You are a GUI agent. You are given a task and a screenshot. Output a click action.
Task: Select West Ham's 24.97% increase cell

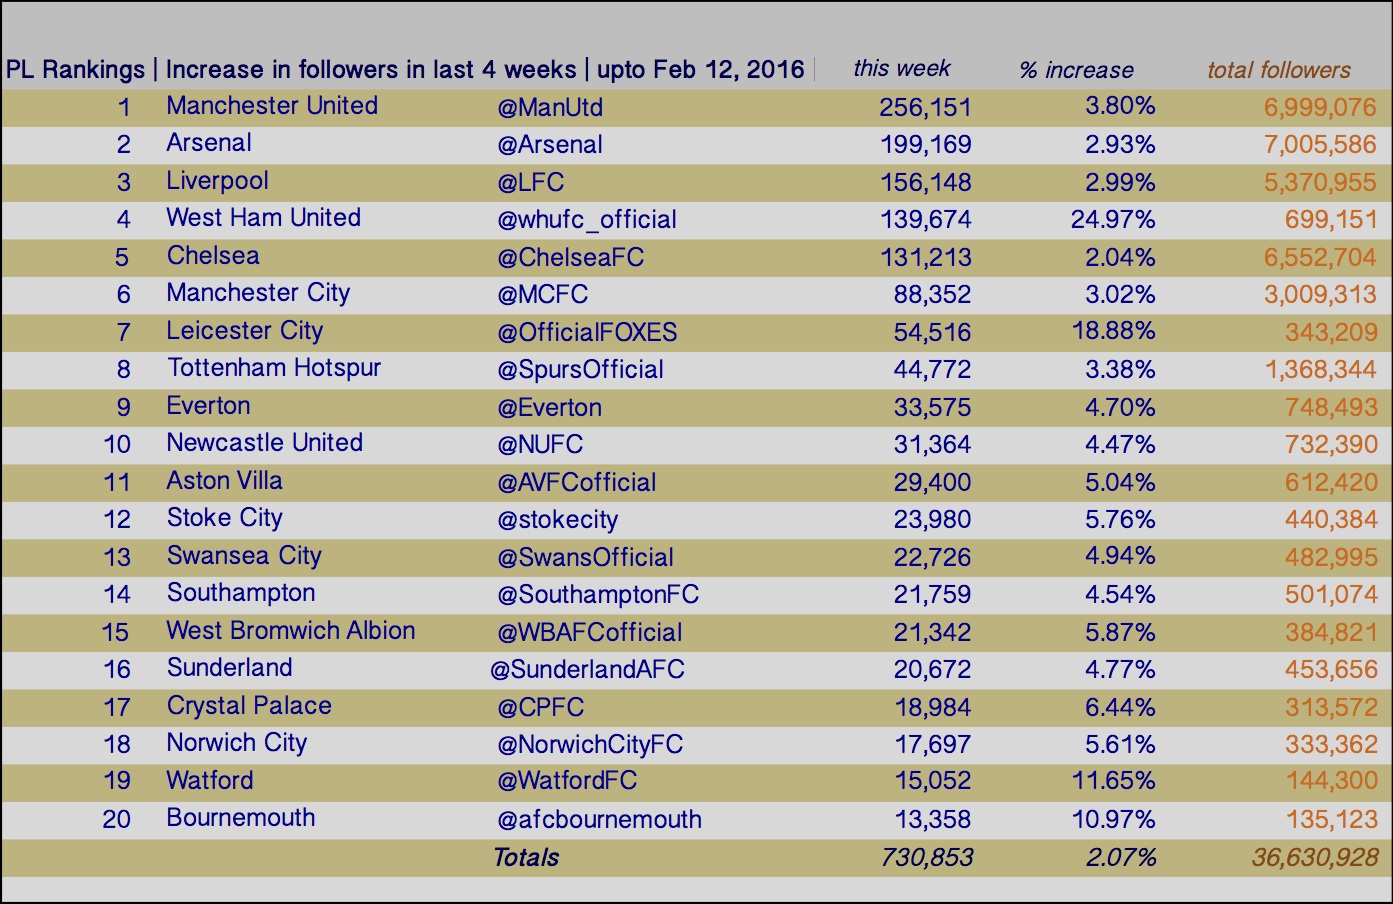coord(1113,219)
